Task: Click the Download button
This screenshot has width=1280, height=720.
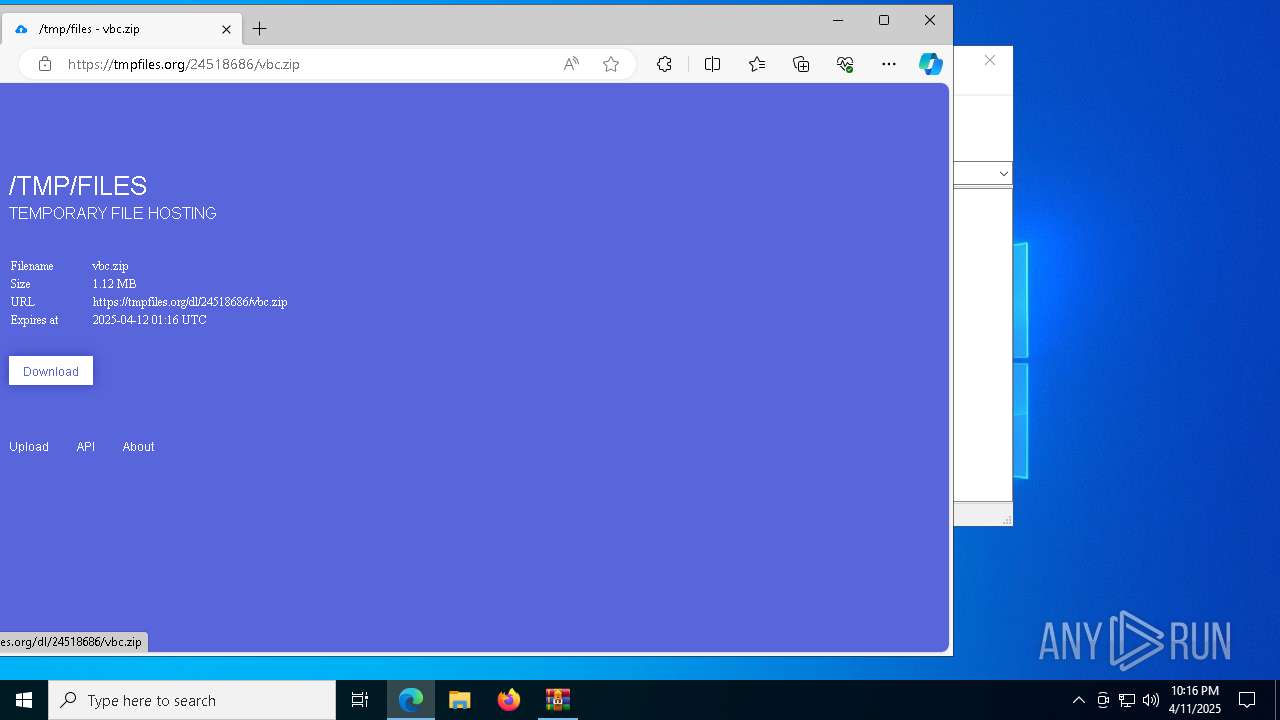Action: pyautogui.click(x=51, y=371)
